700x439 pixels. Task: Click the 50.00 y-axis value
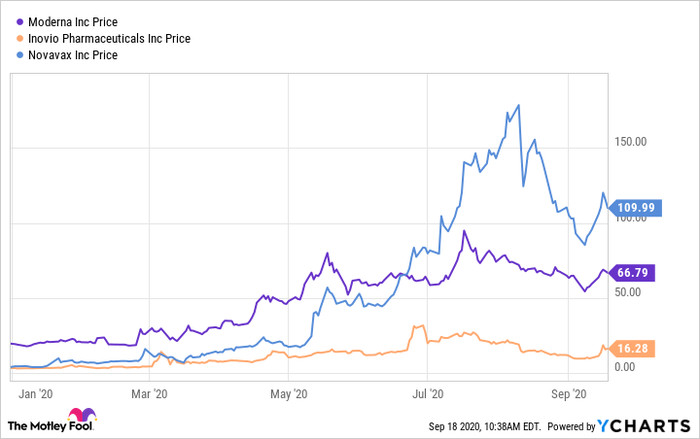pyautogui.click(x=630, y=292)
